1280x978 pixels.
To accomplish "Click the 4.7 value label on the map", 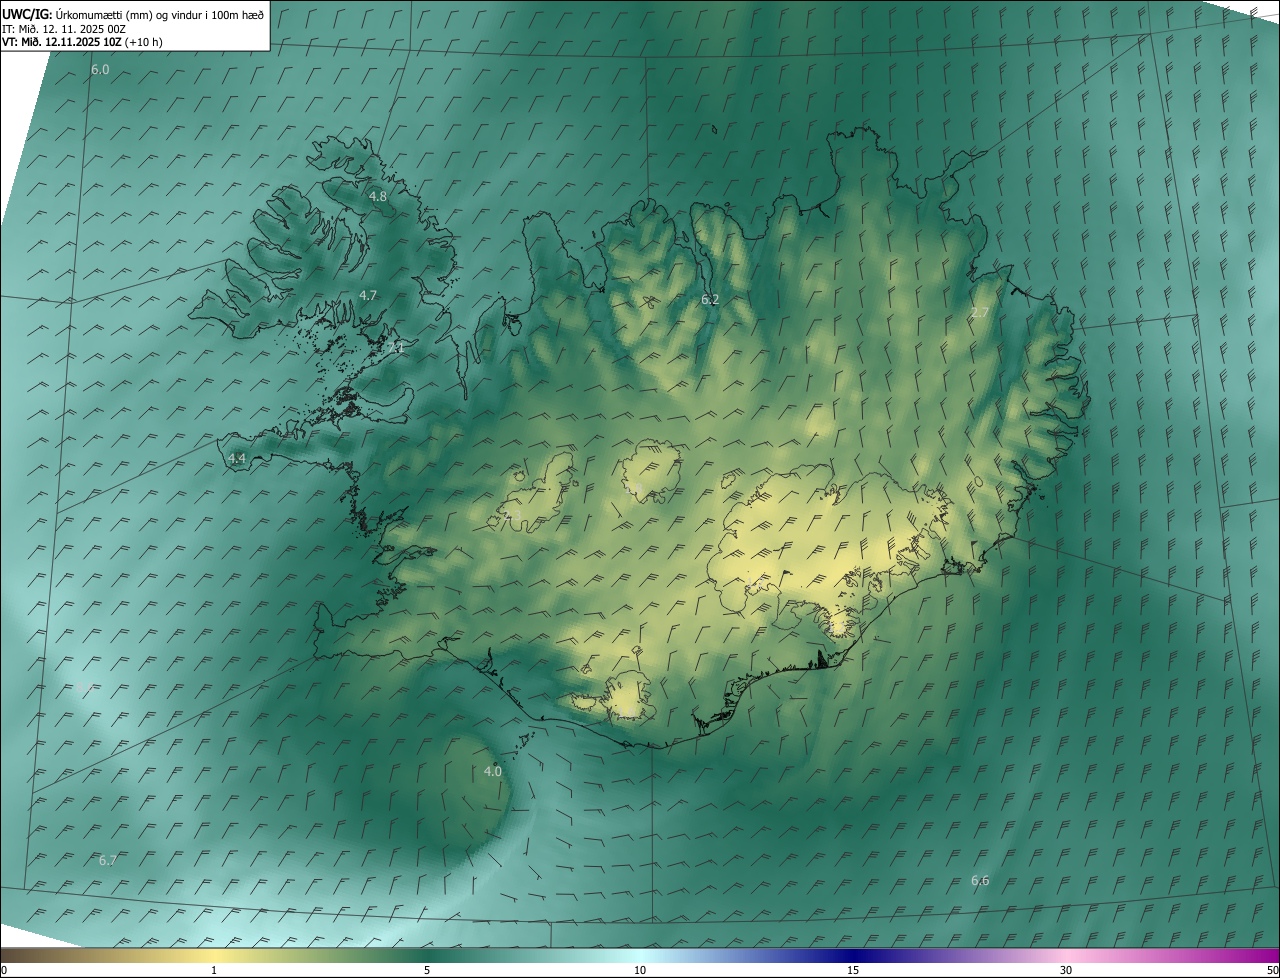I will (368, 295).
